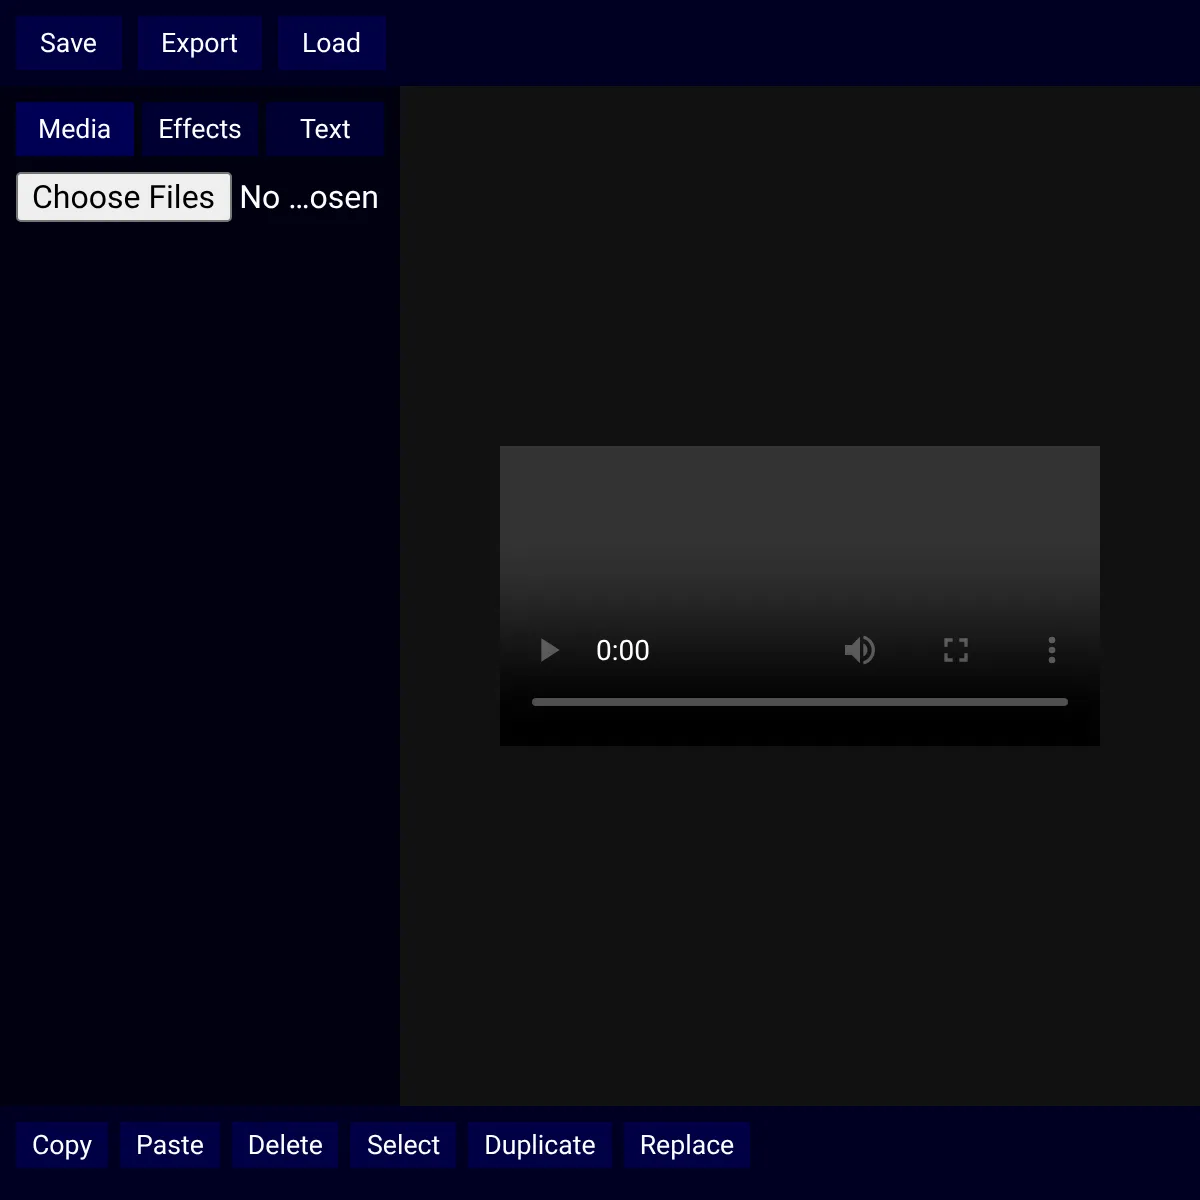The height and width of the screenshot is (1200, 1200).
Task: Click the video preview area
Action: tap(799, 540)
